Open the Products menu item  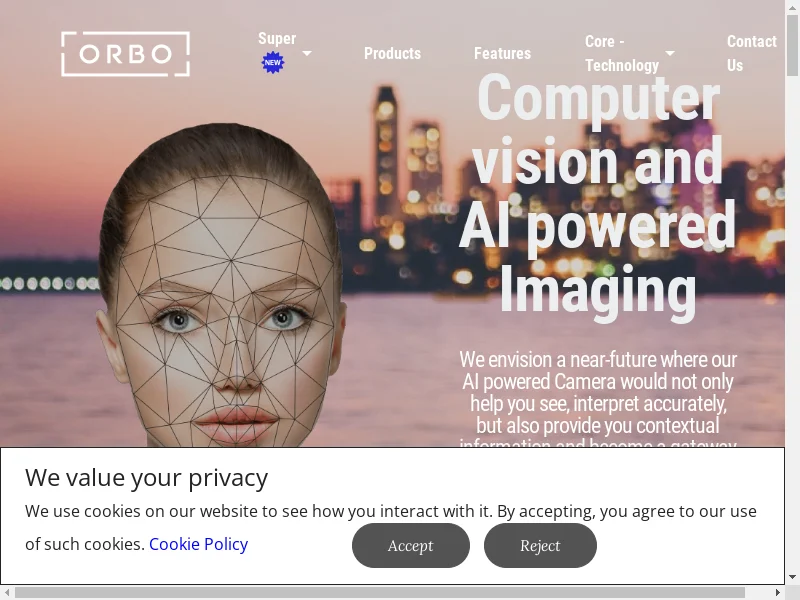pos(392,54)
